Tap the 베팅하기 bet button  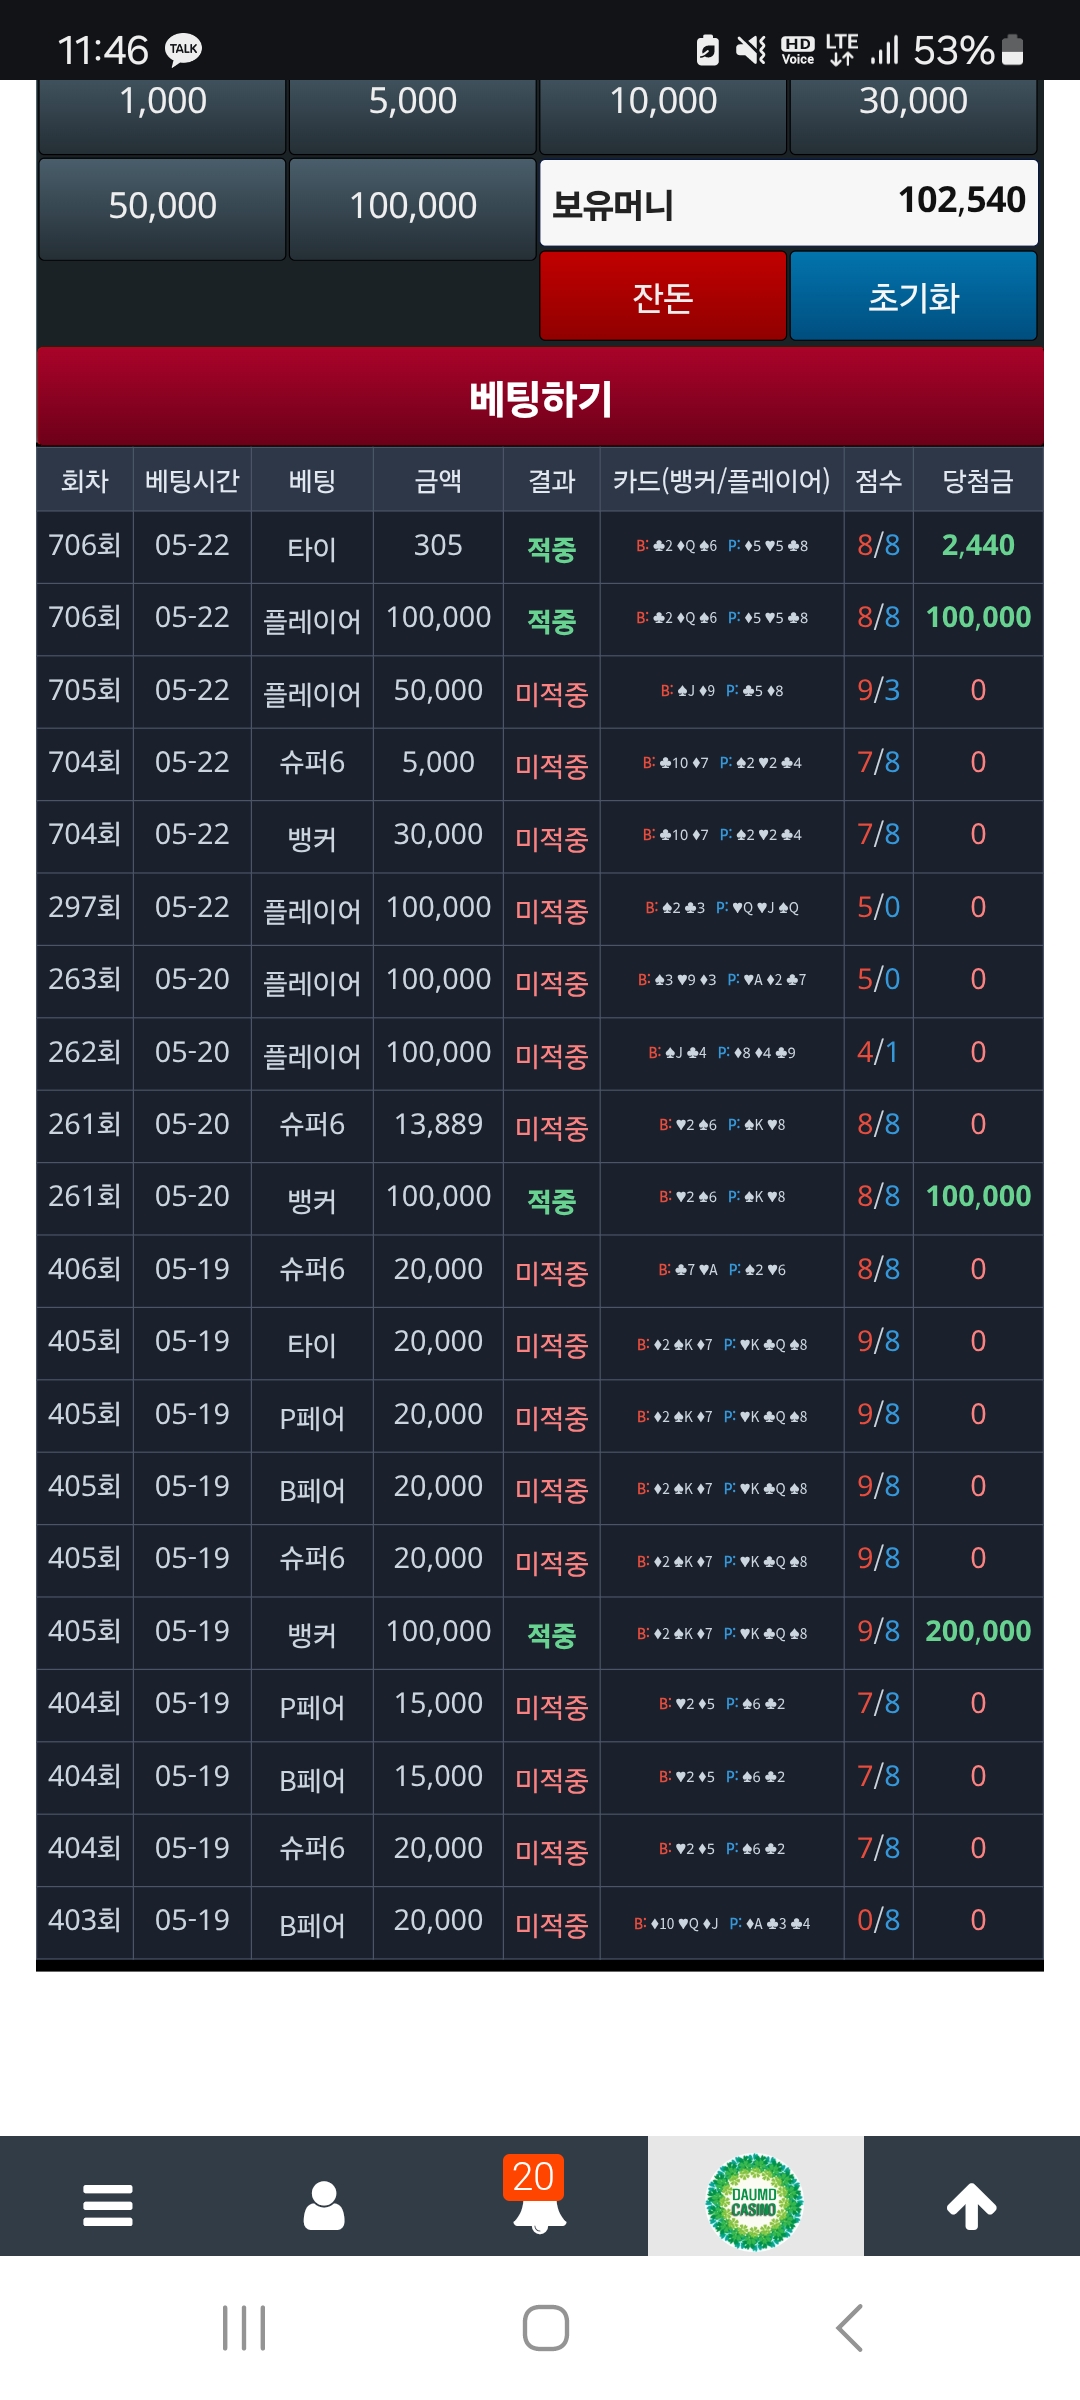[x=540, y=397]
